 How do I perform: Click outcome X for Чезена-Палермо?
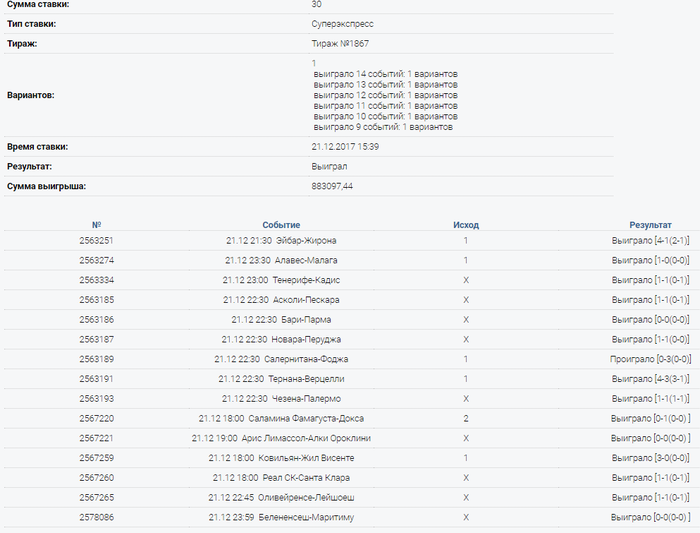[x=466, y=399]
